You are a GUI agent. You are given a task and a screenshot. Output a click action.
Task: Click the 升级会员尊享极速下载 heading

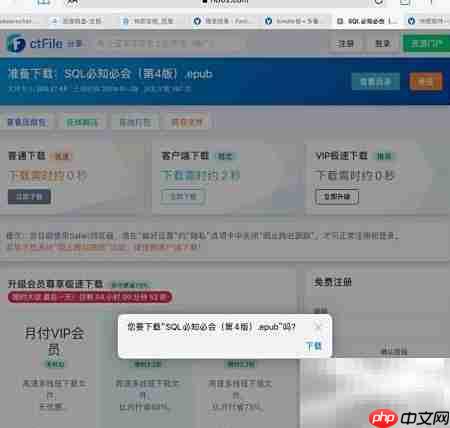(55, 284)
